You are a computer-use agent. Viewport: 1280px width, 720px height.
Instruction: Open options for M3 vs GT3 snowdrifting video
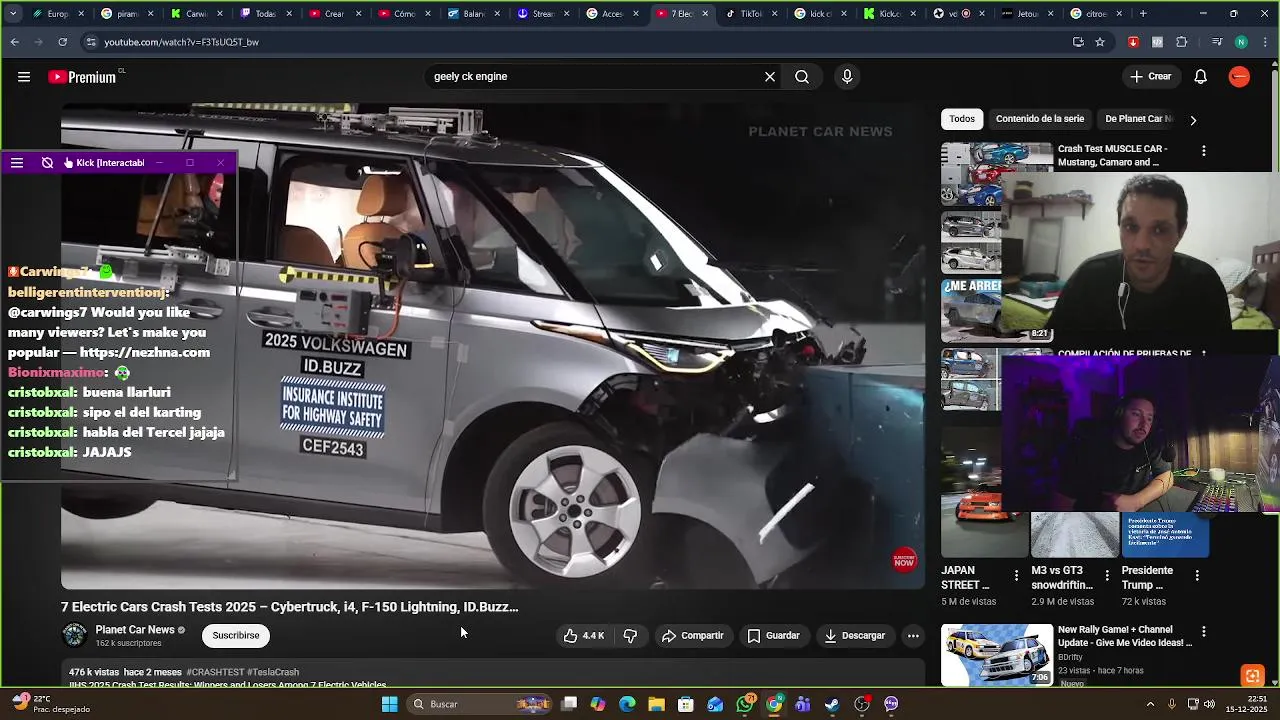1107,575
